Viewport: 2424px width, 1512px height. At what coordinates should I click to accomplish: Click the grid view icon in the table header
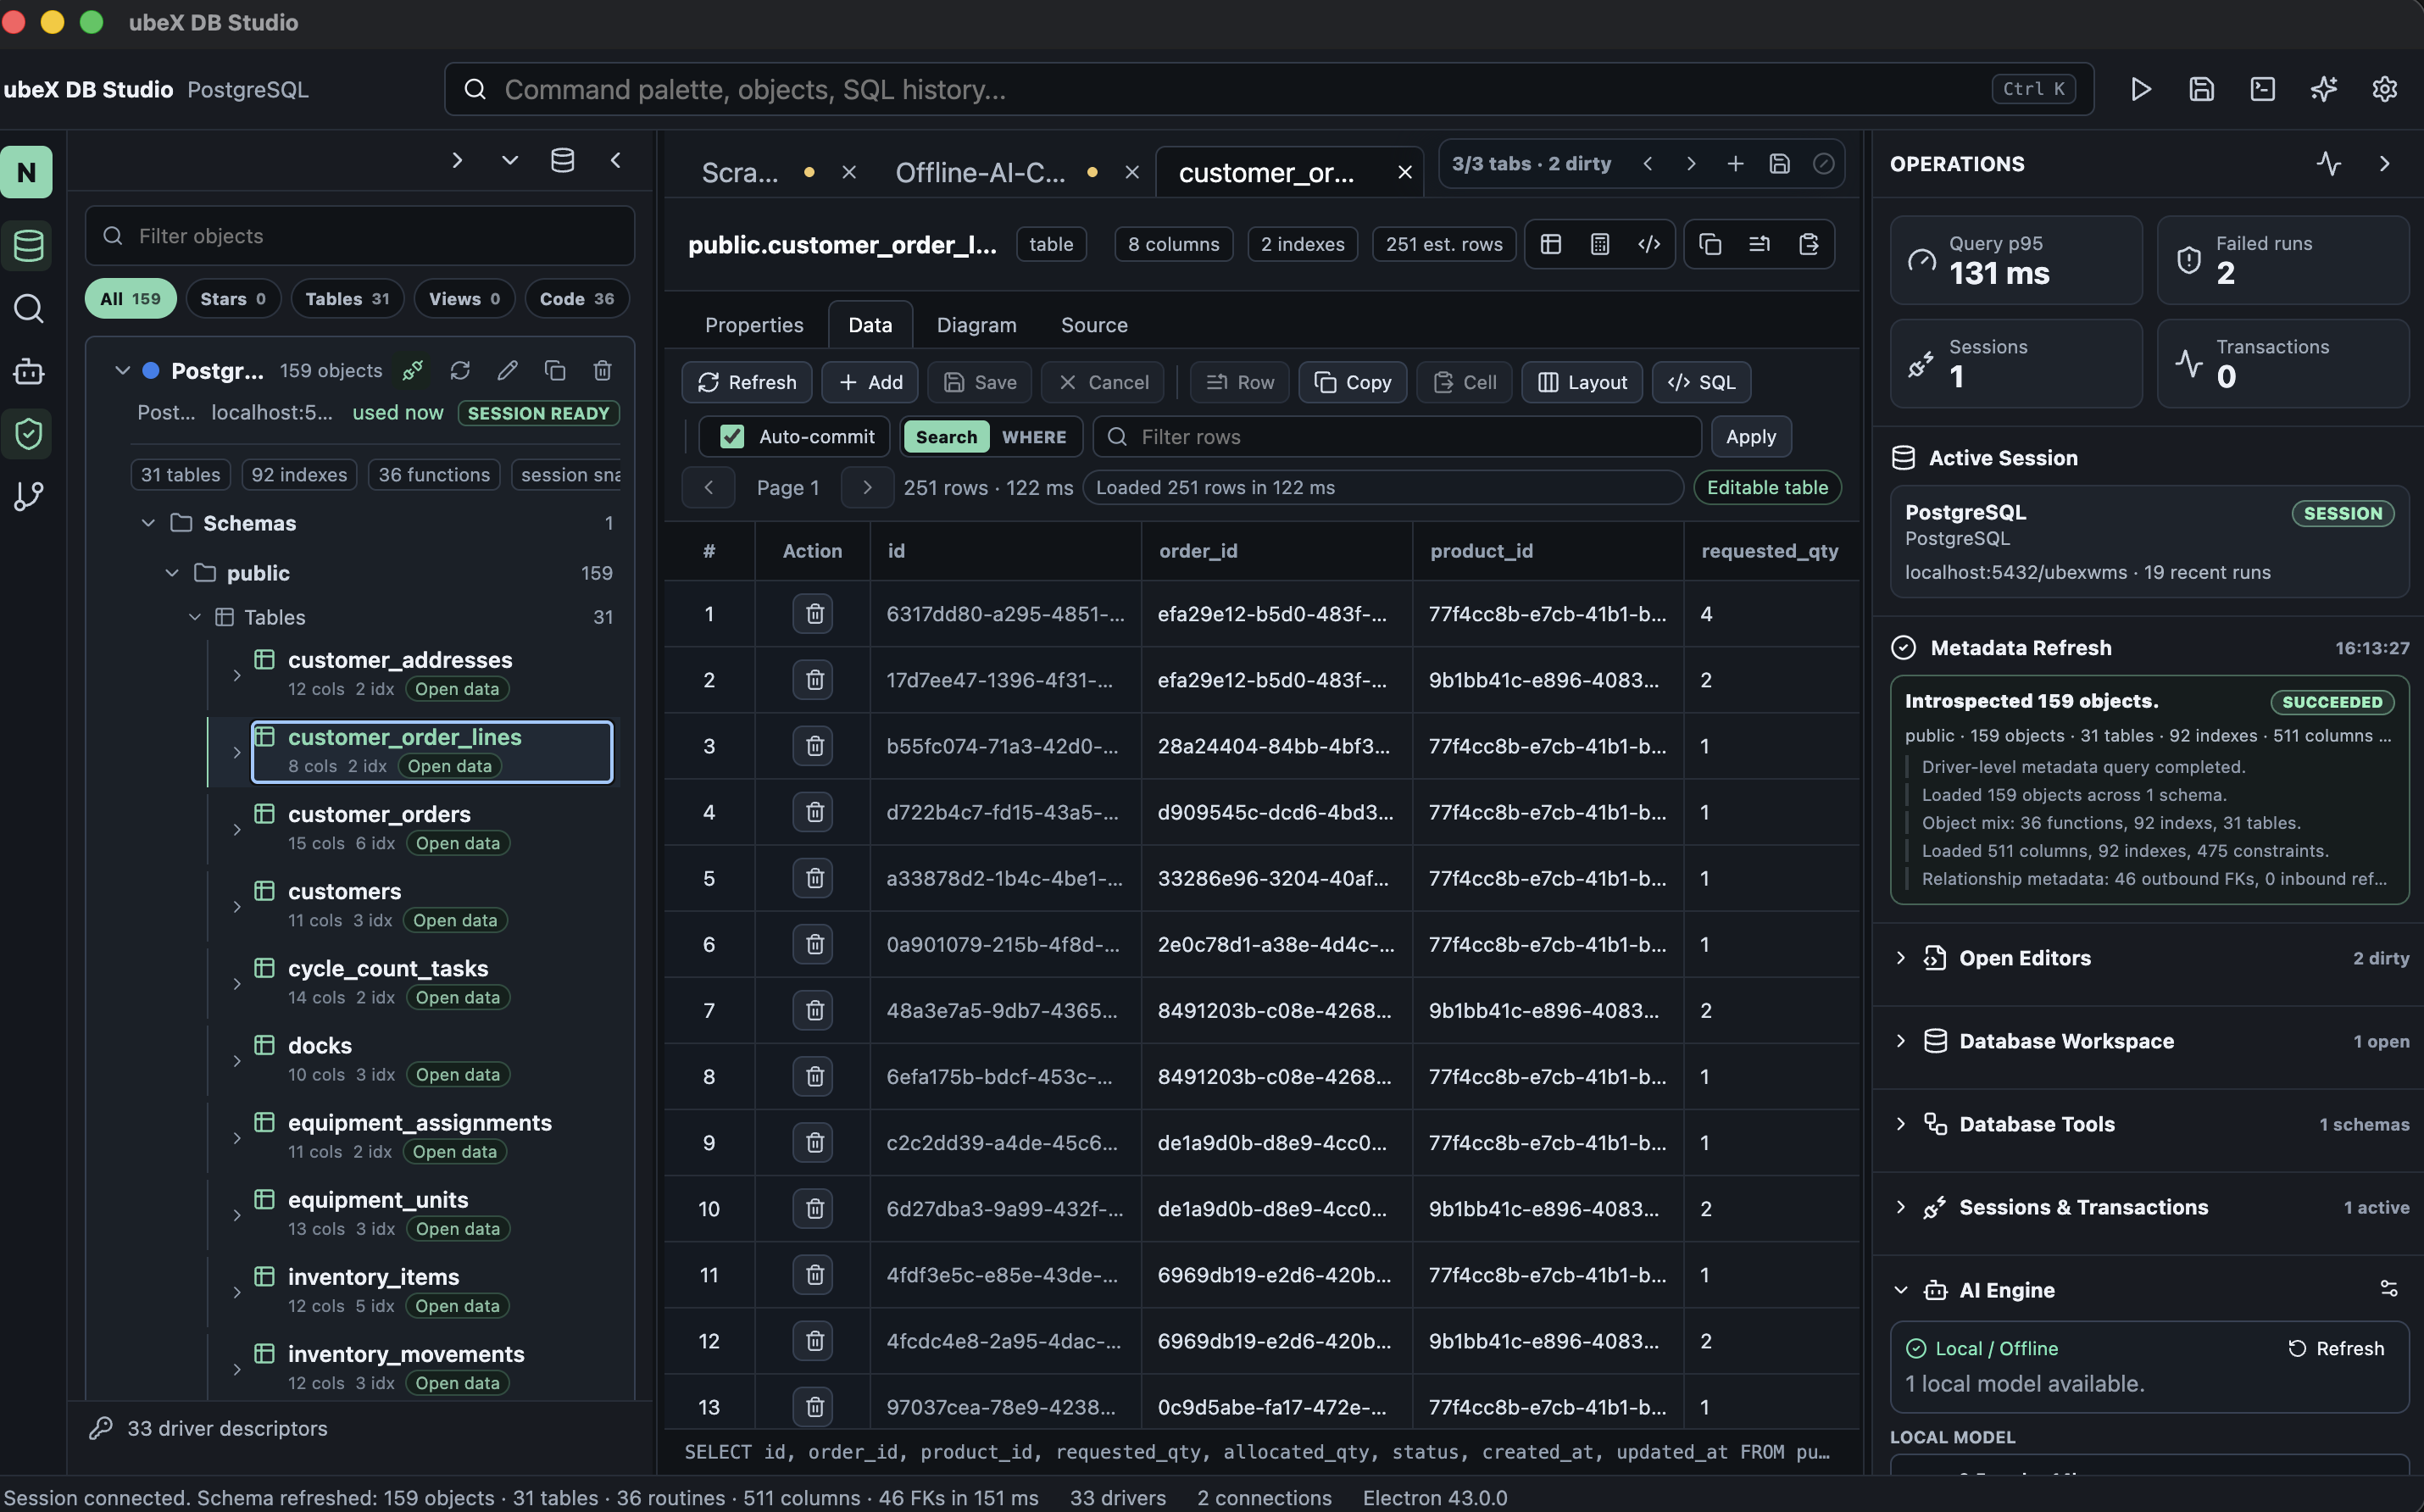point(1551,244)
